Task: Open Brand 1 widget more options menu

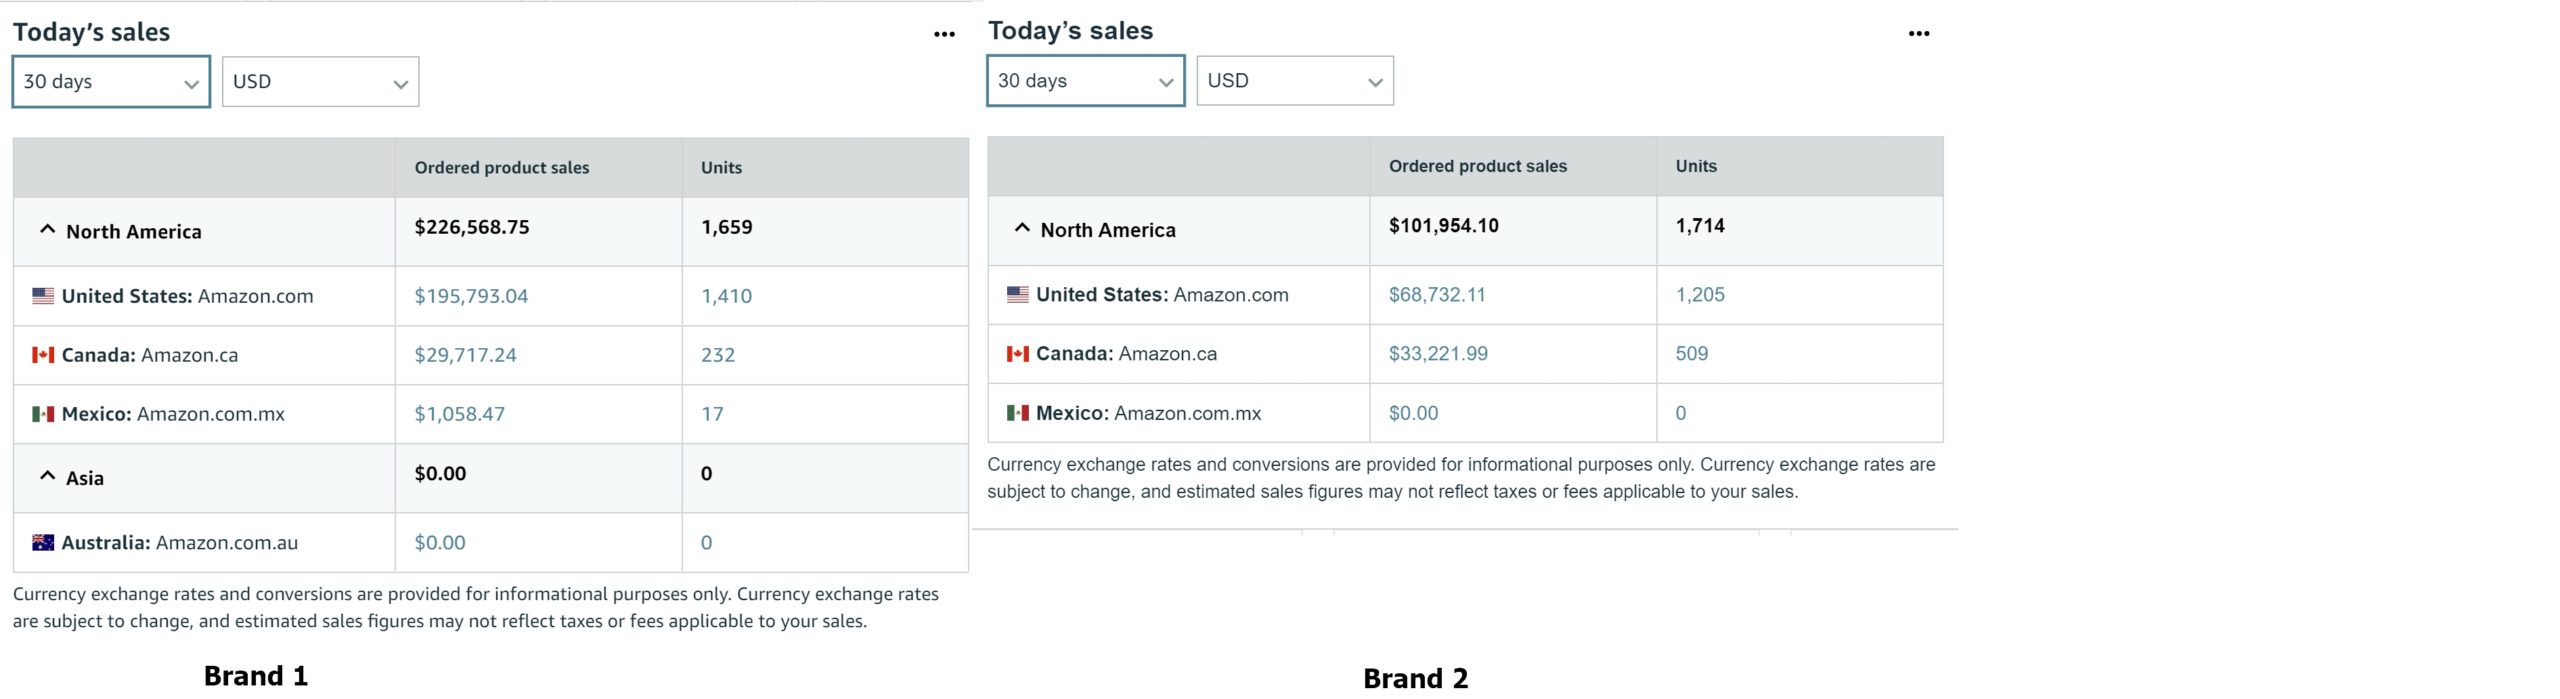Action: coord(944,34)
